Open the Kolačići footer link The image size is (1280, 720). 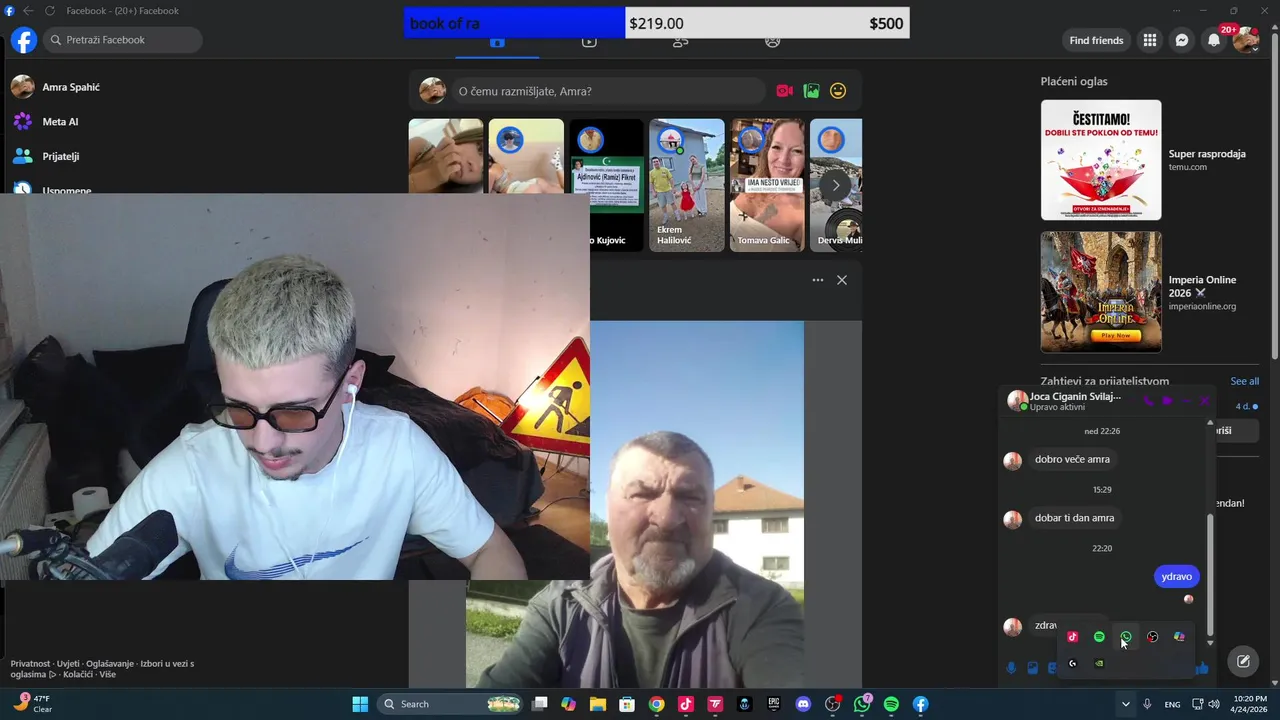(x=77, y=674)
